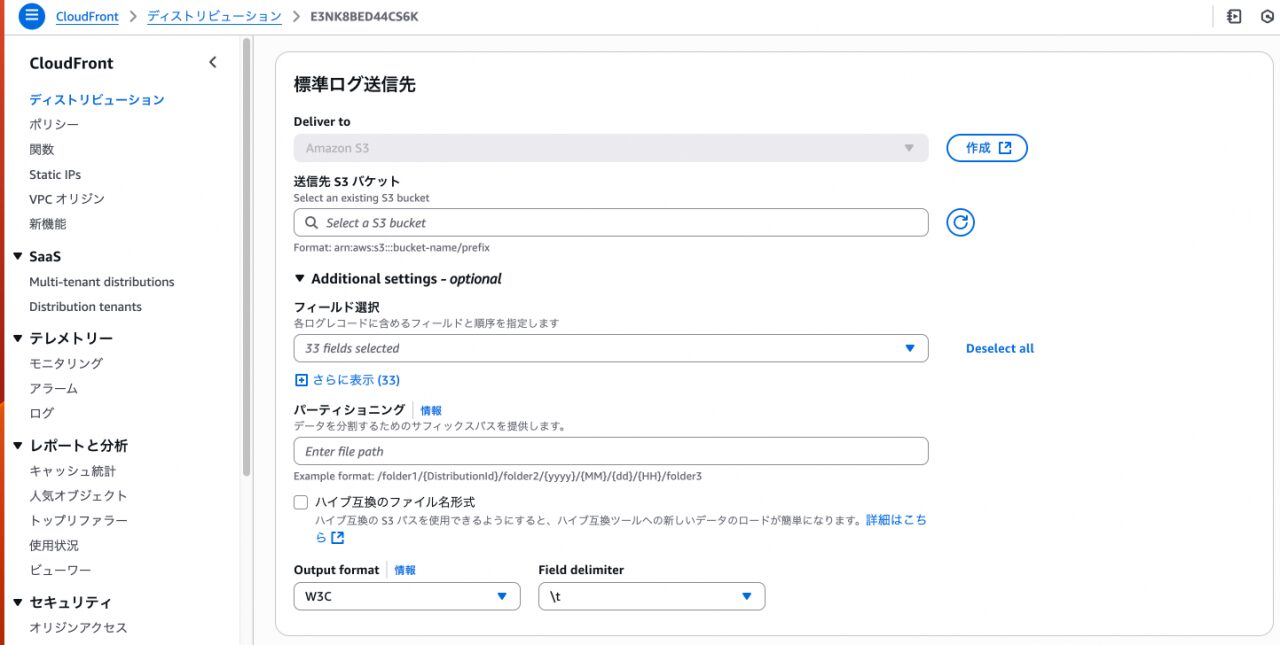
Task: Collapse the テレメトリー sidebar section
Action: pos(18,338)
